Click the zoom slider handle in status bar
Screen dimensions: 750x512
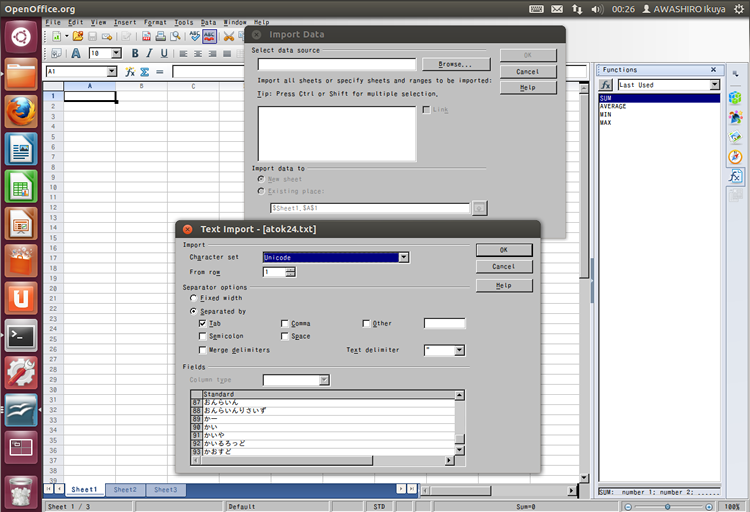click(667, 507)
